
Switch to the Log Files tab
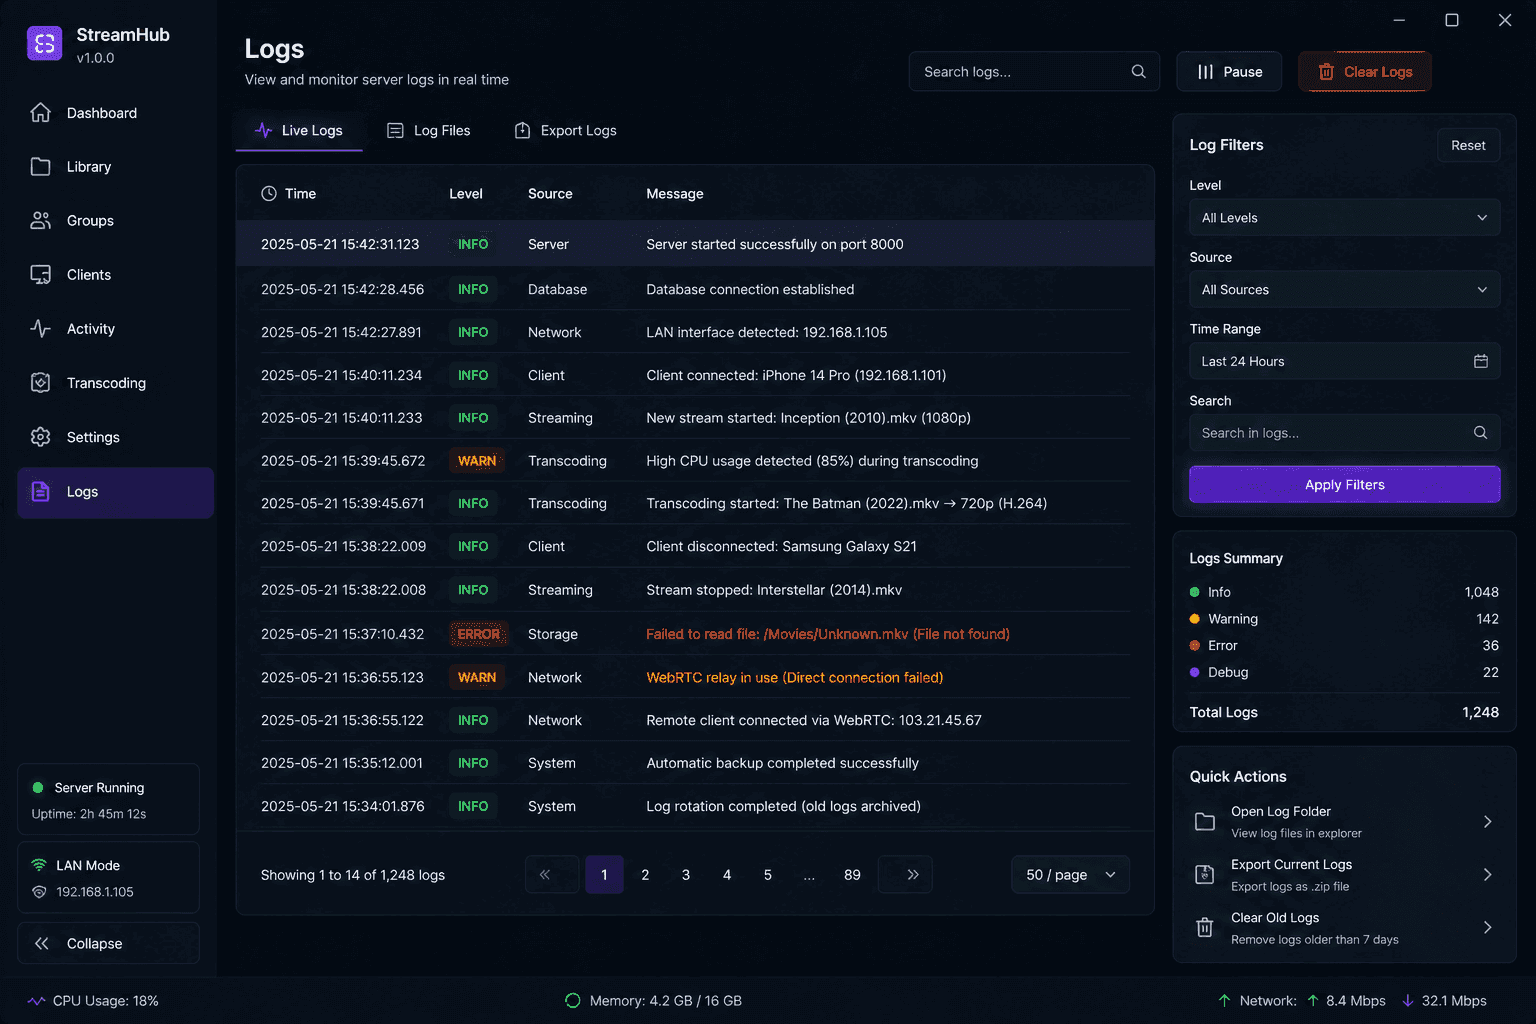click(x=428, y=131)
